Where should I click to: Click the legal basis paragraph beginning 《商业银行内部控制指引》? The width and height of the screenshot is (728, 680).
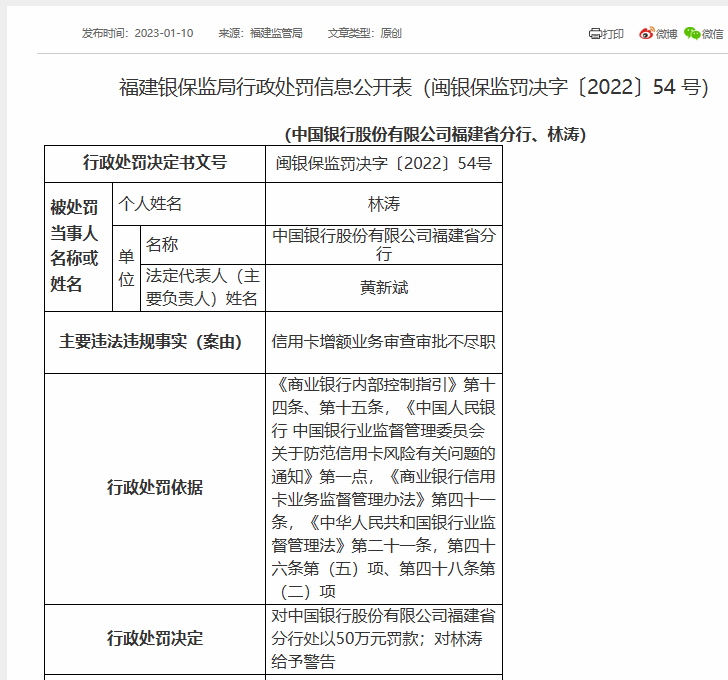(384, 488)
